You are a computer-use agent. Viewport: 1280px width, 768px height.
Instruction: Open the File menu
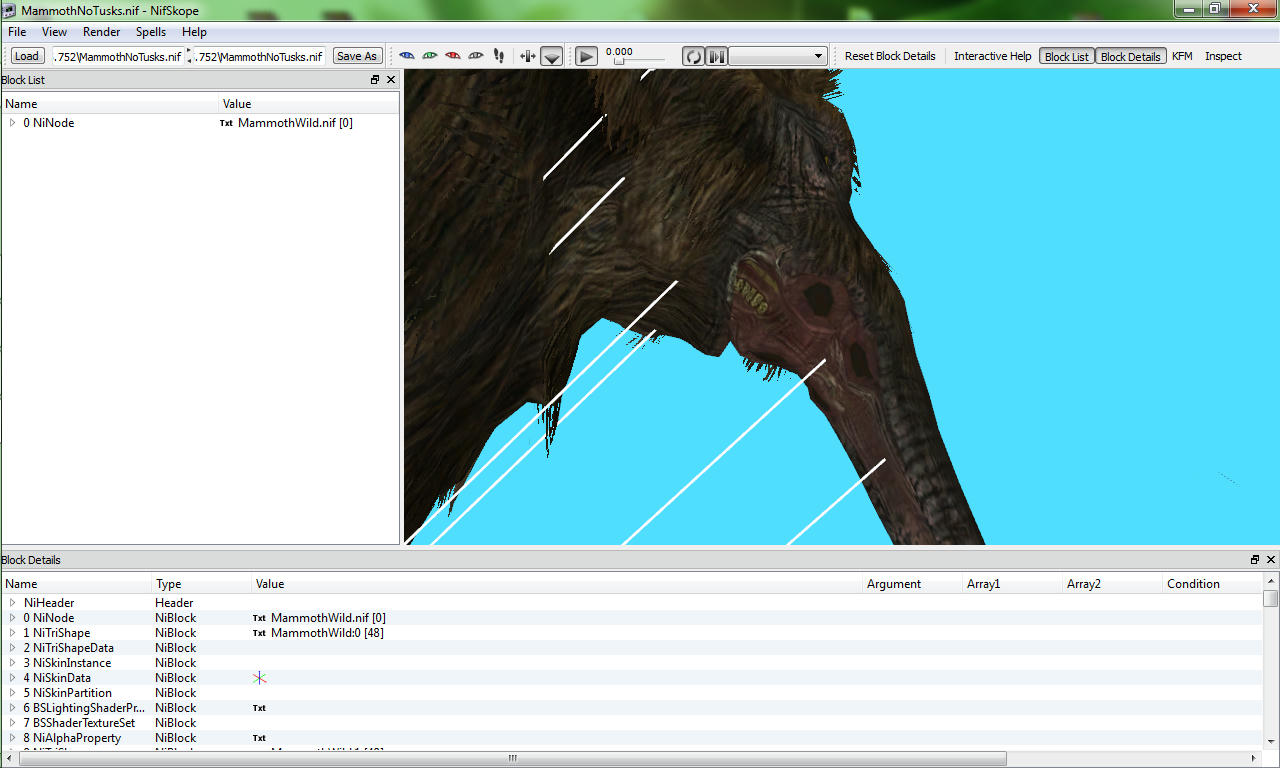[17, 32]
